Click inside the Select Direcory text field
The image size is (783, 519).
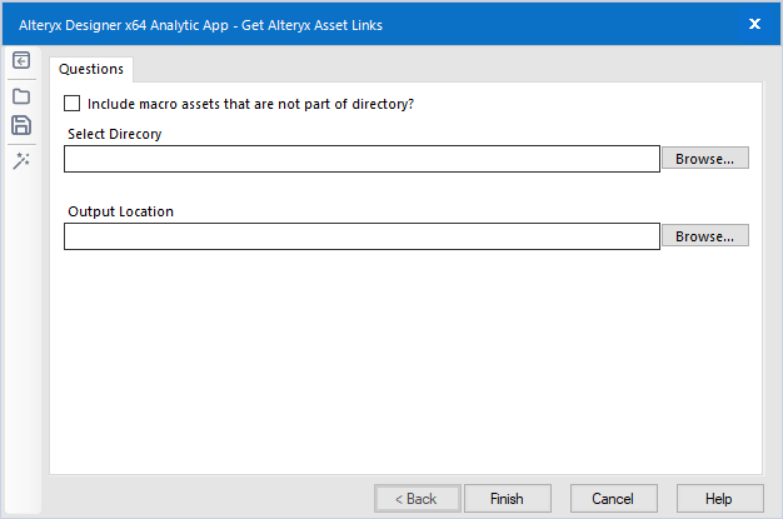pos(362,159)
